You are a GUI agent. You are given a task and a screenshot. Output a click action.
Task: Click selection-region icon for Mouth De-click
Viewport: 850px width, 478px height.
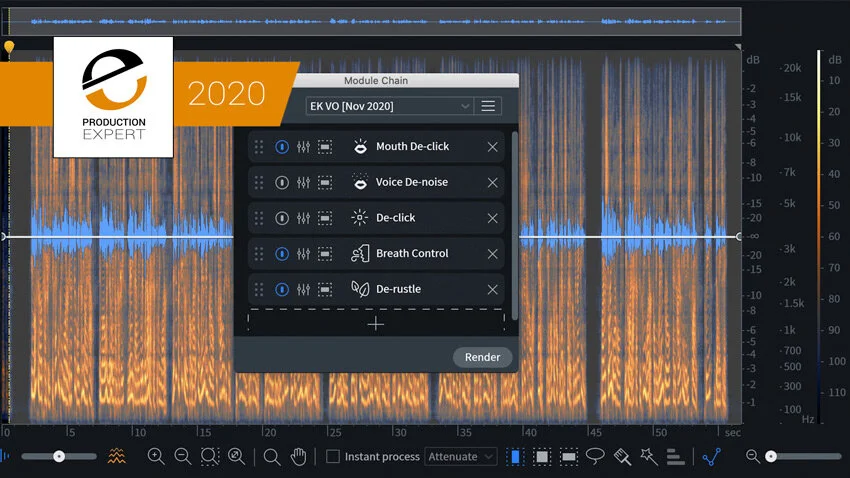coord(325,146)
